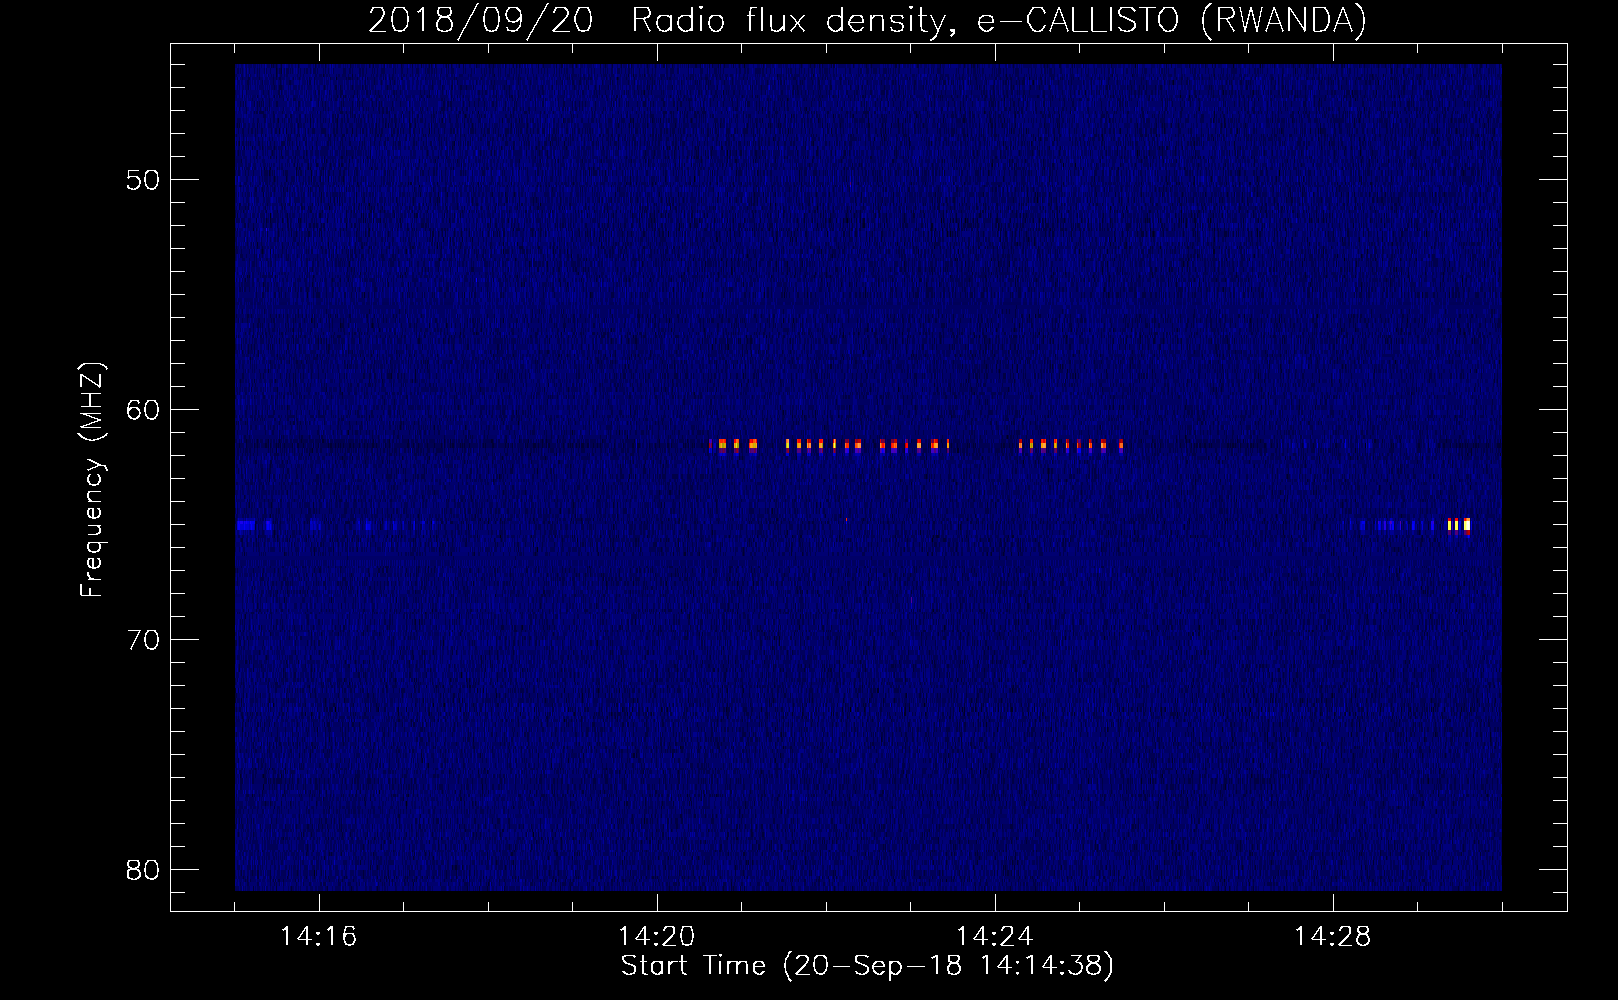Click the 'Frequency (MHZ)' axis label
Image resolution: width=1618 pixels, height=1000 pixels.
92,480
